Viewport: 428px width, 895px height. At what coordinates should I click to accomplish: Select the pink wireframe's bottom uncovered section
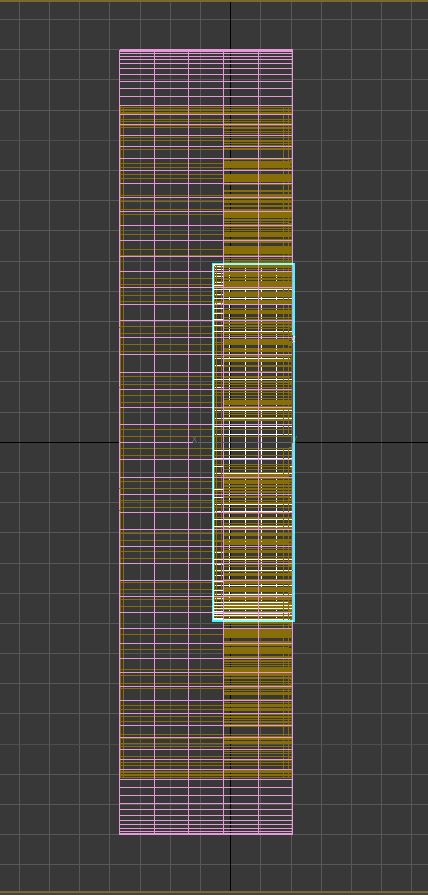206,807
